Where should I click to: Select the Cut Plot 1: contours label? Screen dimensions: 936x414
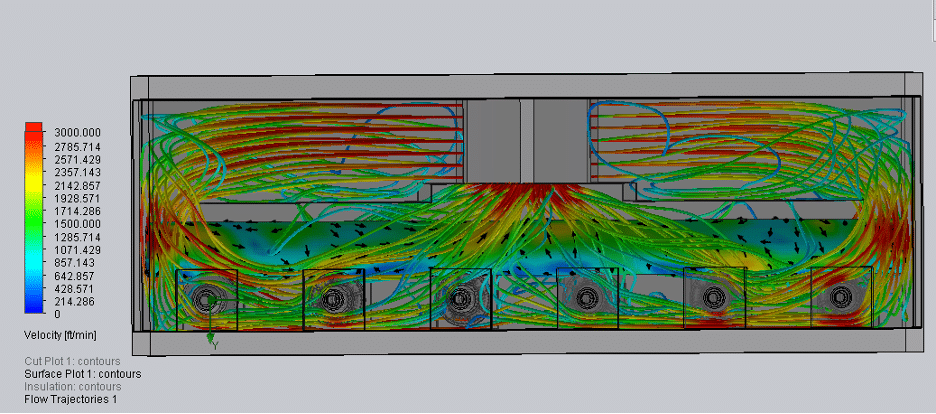coord(72,361)
